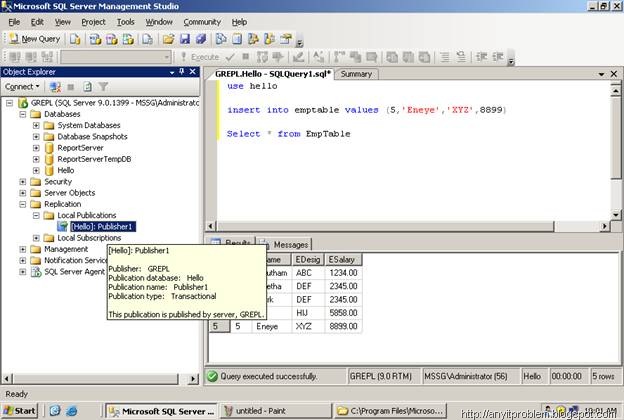Collapse the Replication folder
The width and height of the screenshot is (624, 420).
23,204
